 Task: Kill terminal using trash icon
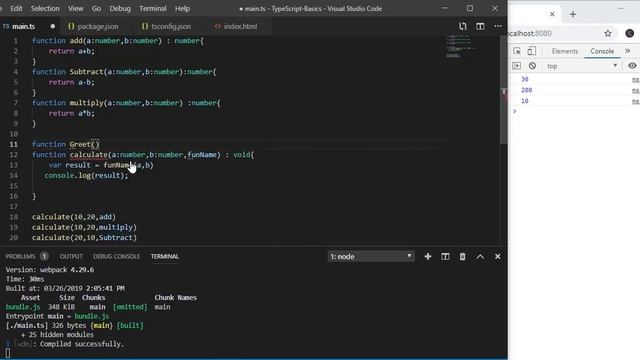pos(462,256)
